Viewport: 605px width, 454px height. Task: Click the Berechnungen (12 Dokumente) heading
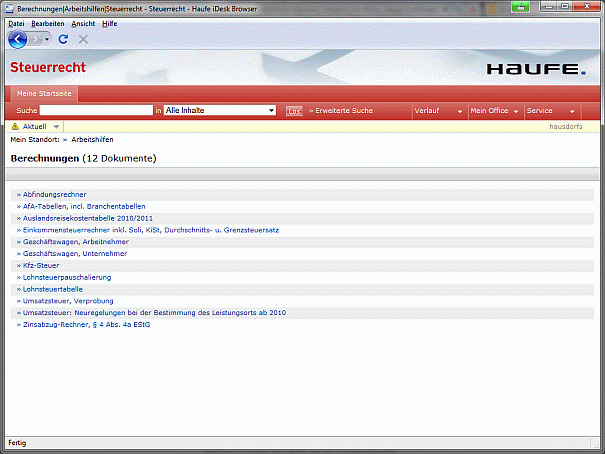click(83, 159)
